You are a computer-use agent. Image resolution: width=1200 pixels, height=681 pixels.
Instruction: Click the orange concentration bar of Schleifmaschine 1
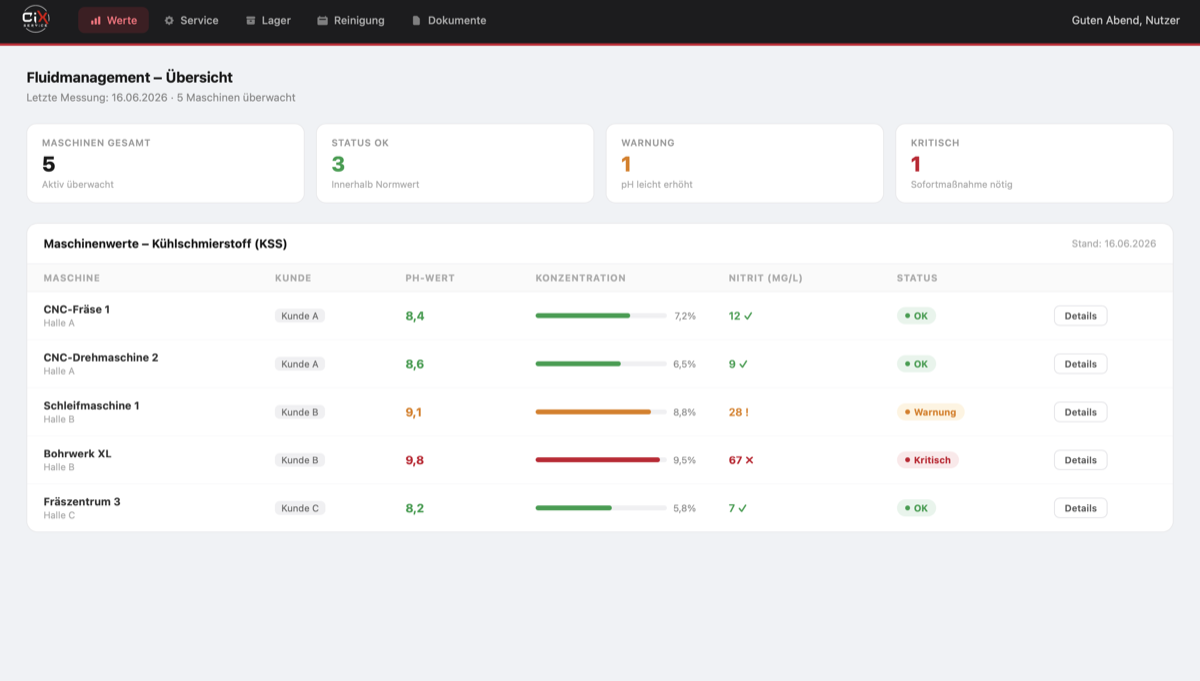pos(593,412)
